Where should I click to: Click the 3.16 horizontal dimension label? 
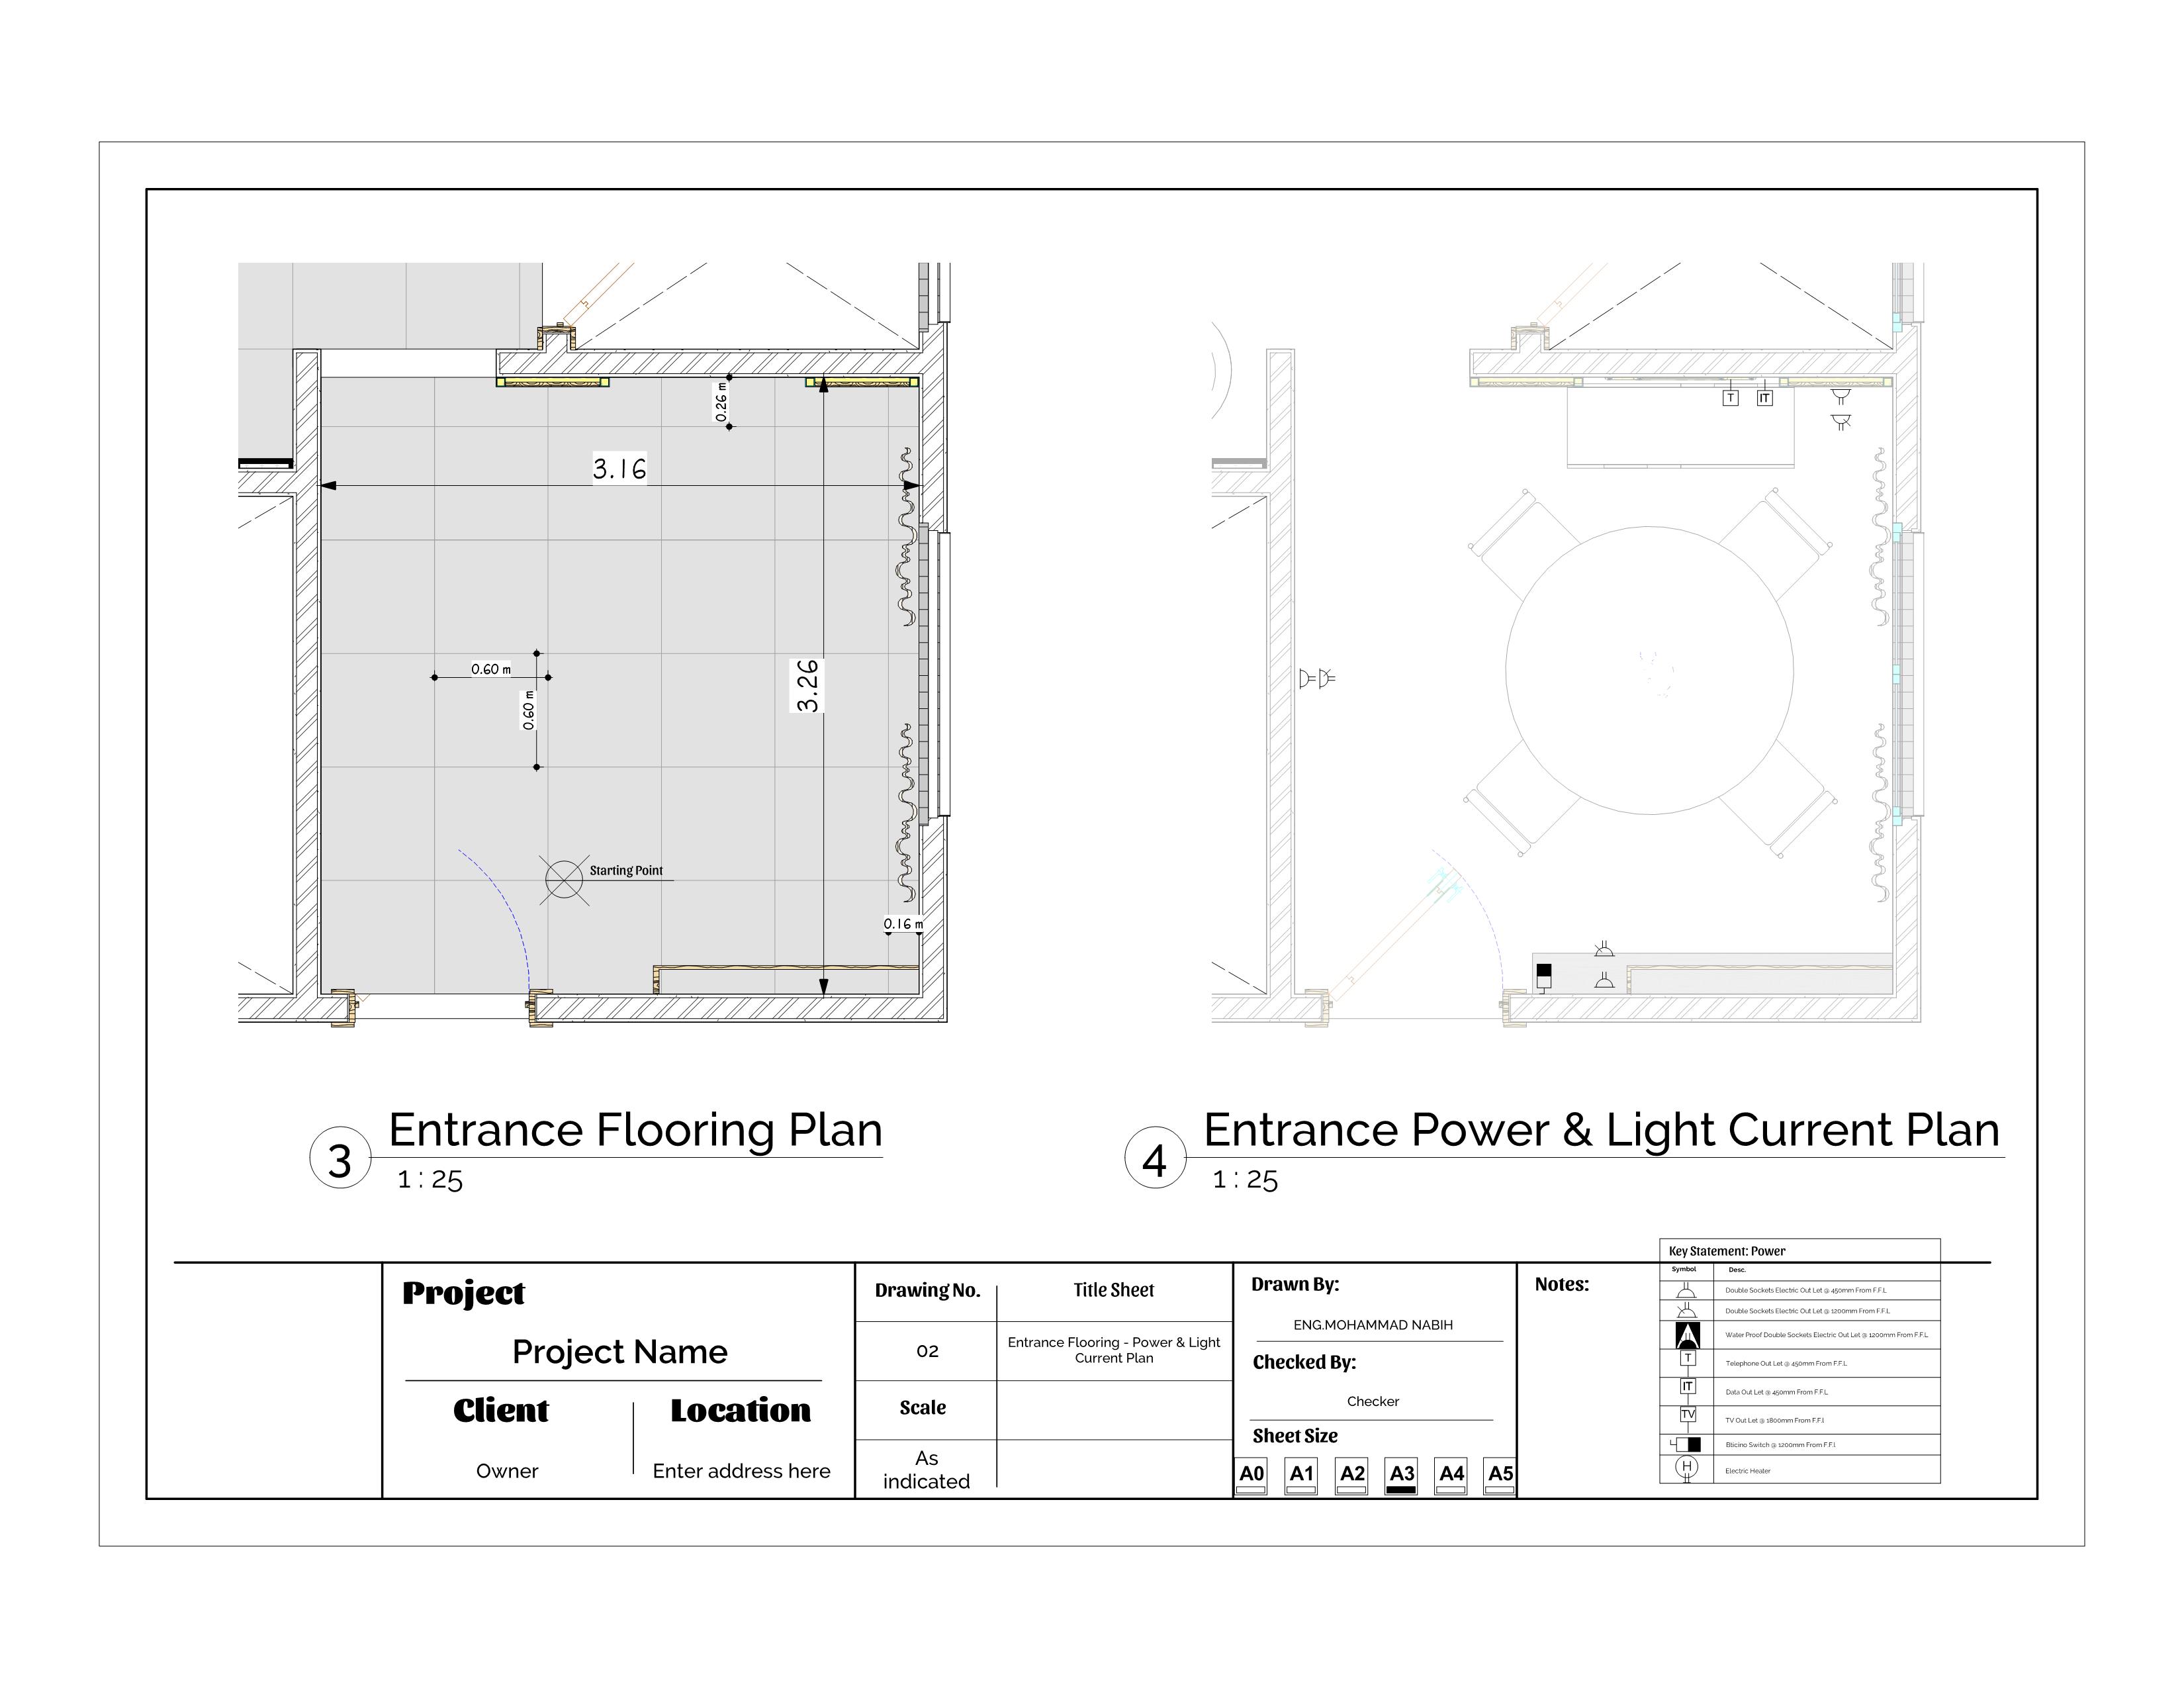click(619, 468)
